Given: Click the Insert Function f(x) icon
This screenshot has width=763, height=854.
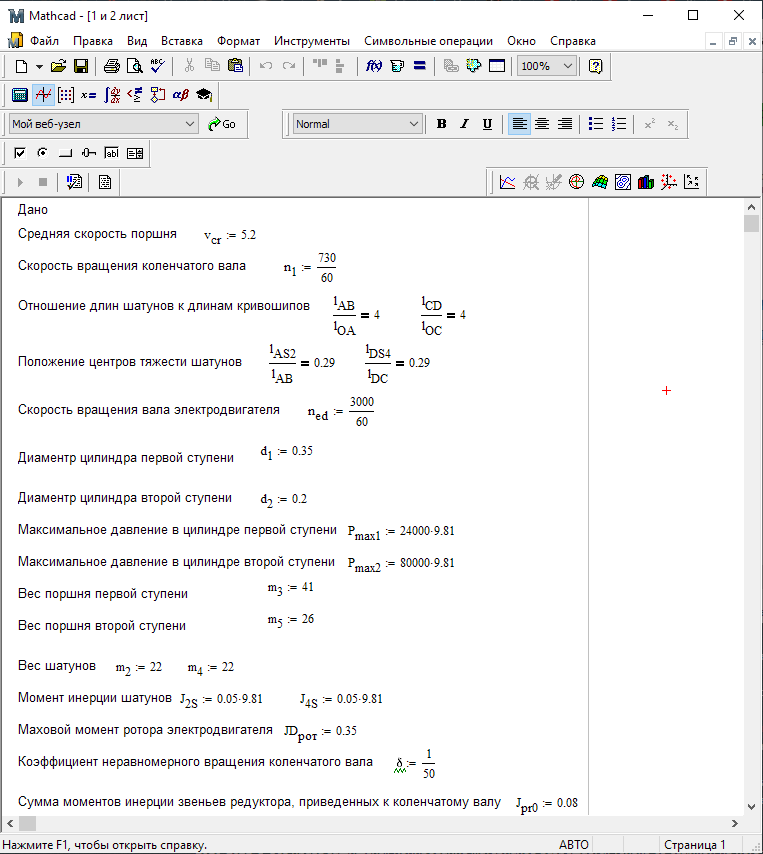Looking at the screenshot, I should (x=374, y=66).
